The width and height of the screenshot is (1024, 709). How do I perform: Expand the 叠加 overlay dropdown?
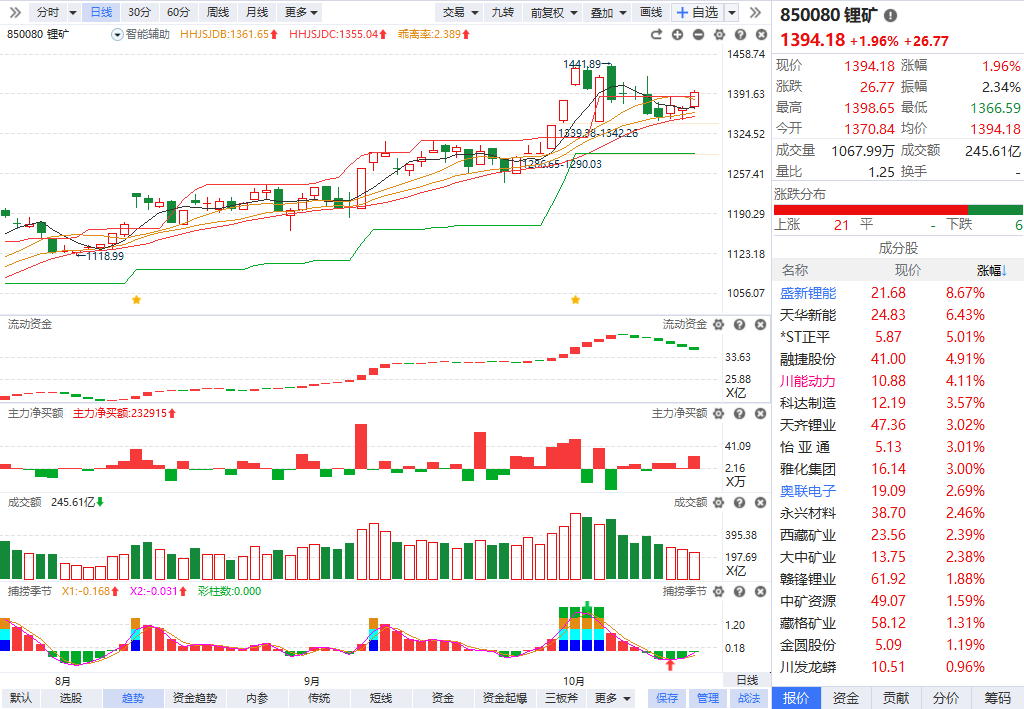tap(607, 12)
